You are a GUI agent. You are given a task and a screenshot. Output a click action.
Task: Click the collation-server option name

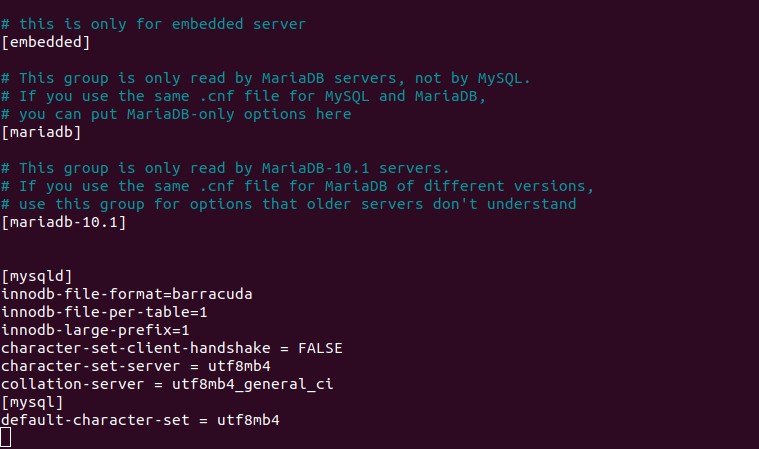pyautogui.click(x=73, y=384)
